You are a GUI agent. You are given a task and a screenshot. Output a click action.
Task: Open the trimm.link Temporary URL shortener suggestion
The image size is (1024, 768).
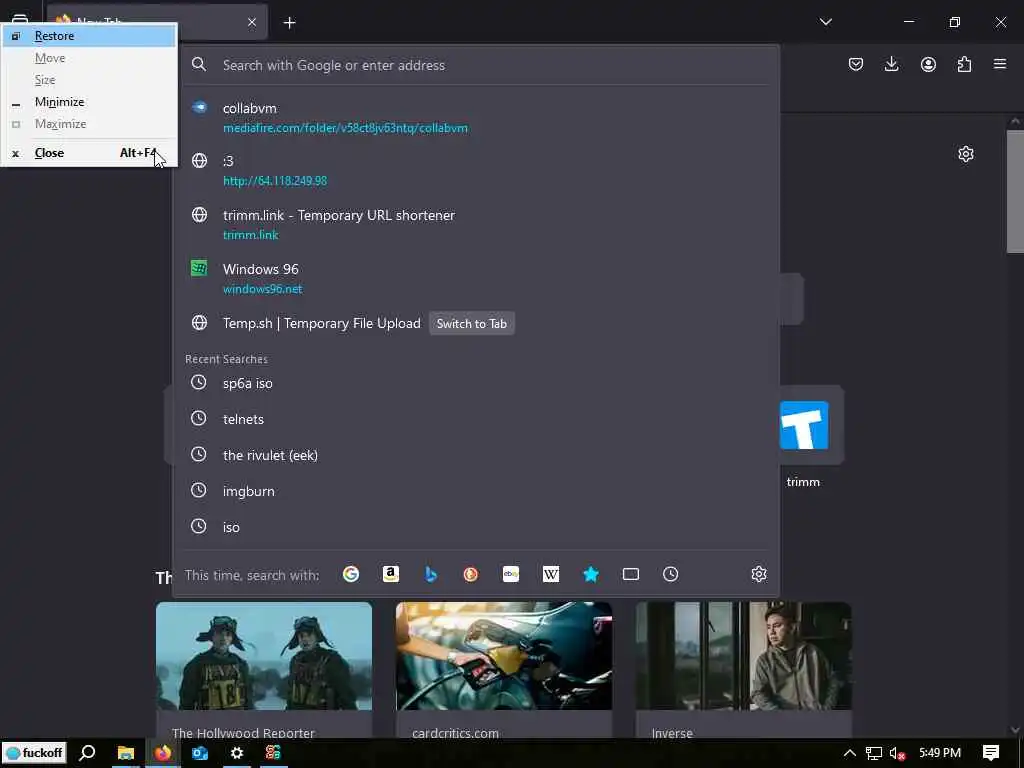click(477, 225)
